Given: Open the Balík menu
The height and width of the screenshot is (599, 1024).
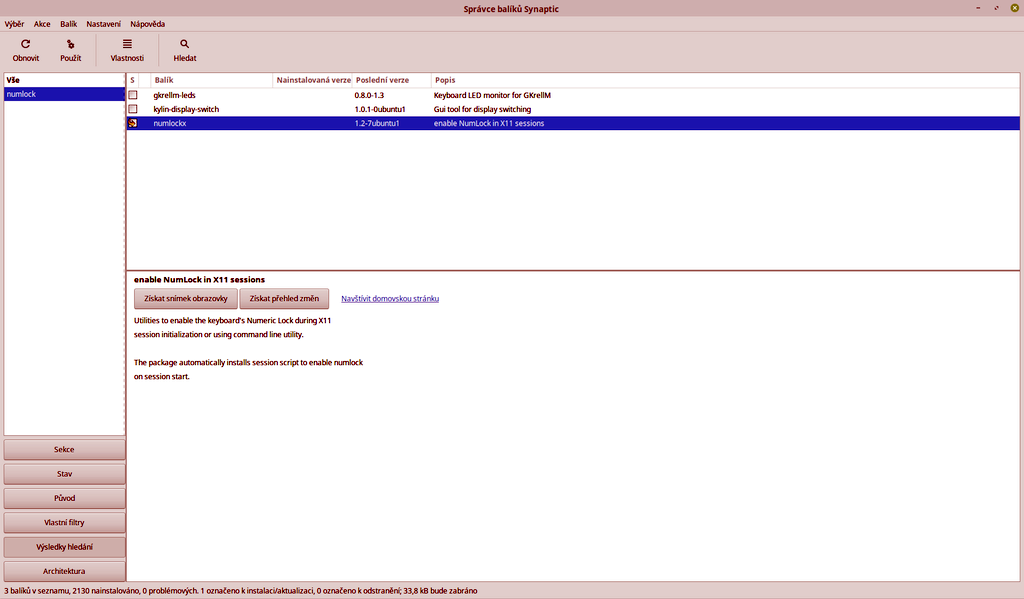Looking at the screenshot, I should coord(68,23).
